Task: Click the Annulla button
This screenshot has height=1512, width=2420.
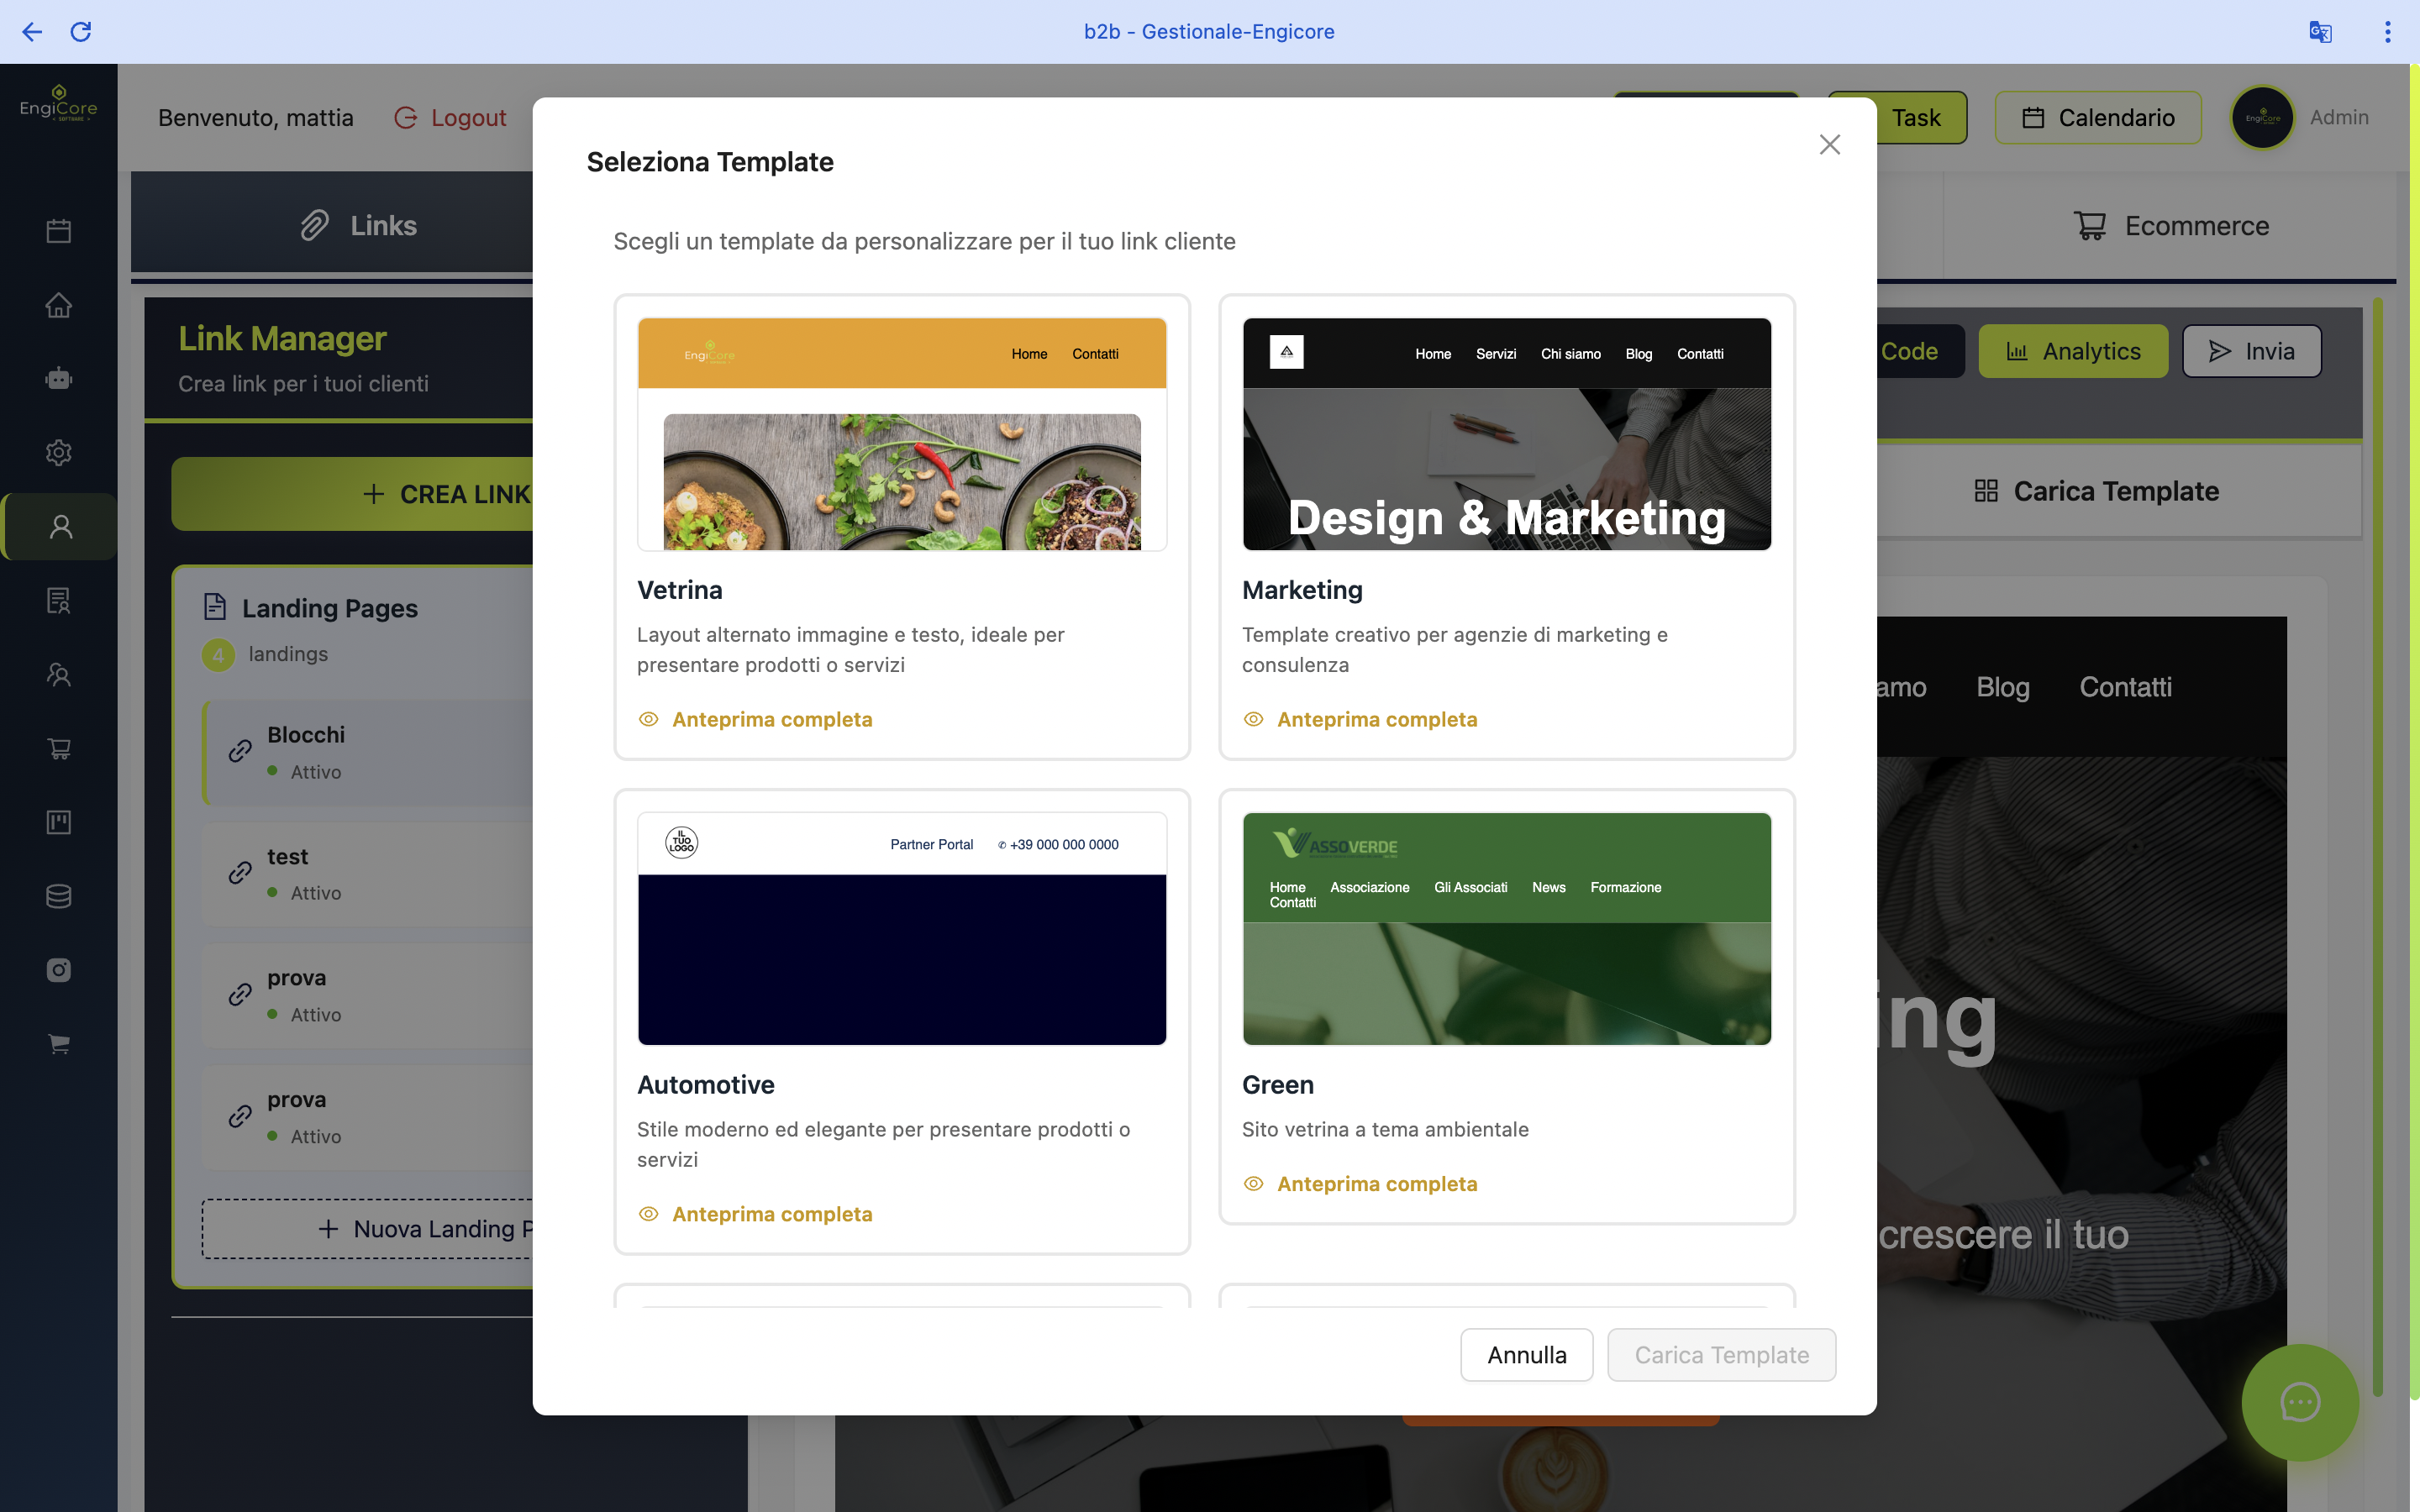Action: (1527, 1355)
